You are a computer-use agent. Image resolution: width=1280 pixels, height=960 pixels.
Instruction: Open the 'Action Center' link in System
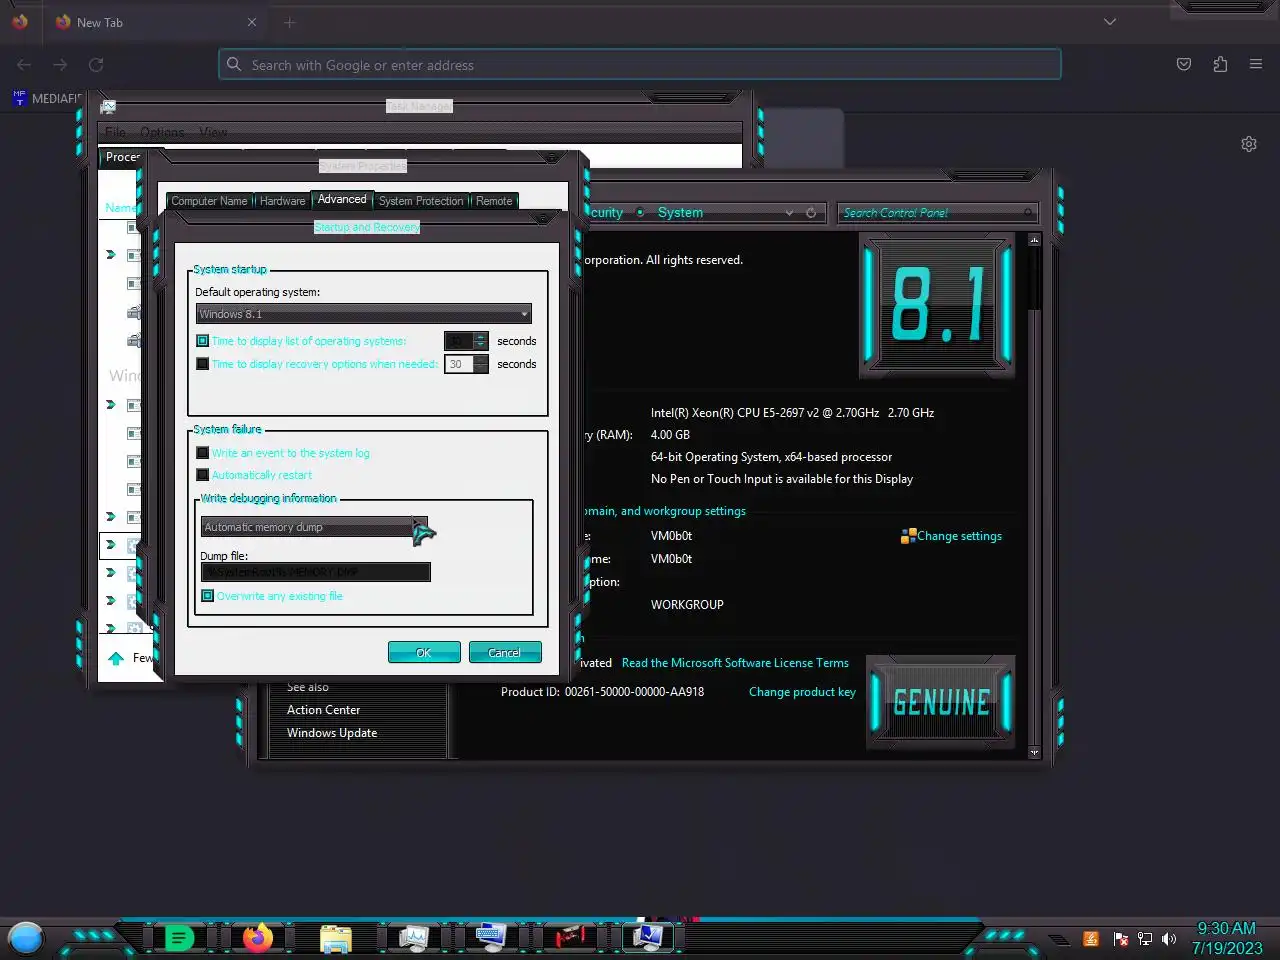point(323,710)
